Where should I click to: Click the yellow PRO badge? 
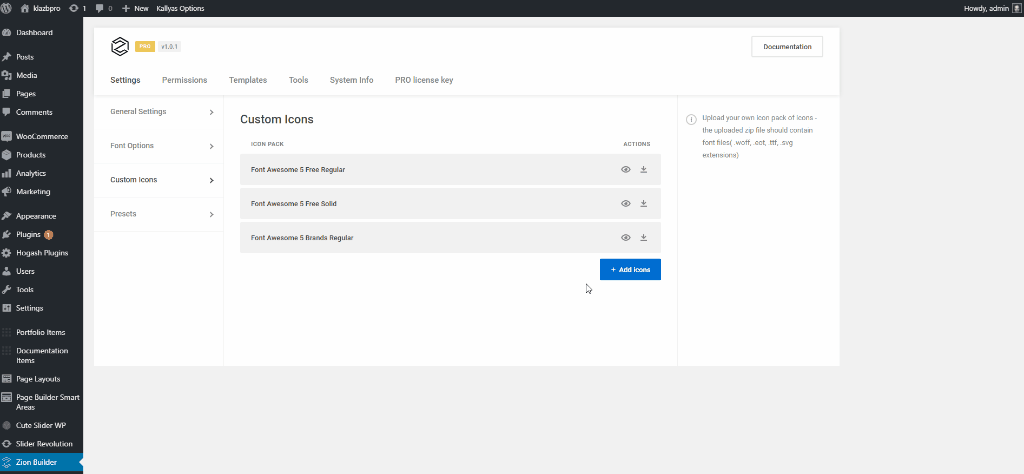pyautogui.click(x=144, y=46)
